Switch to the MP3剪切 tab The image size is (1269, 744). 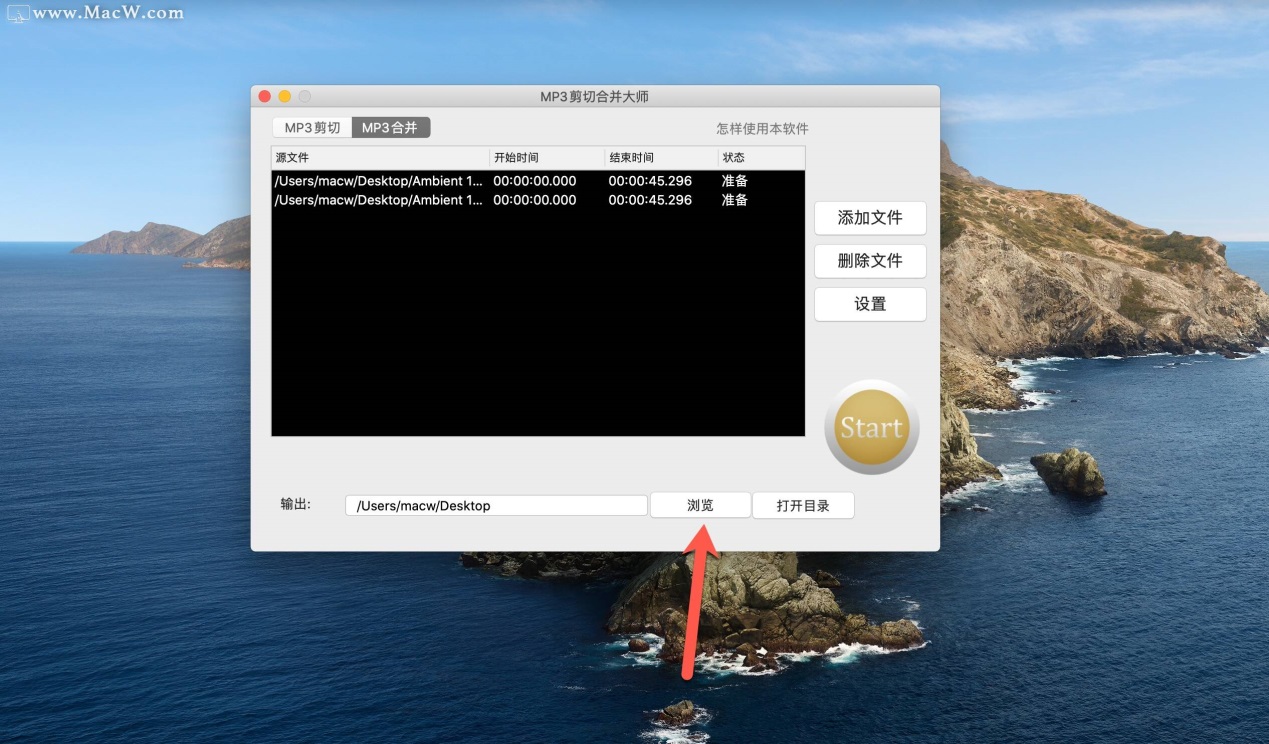(312, 128)
